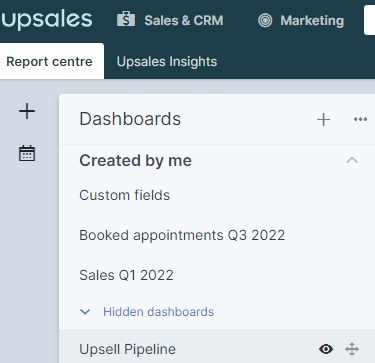
Task: Click the Sales & CRM briefcase icon
Action: point(126,20)
